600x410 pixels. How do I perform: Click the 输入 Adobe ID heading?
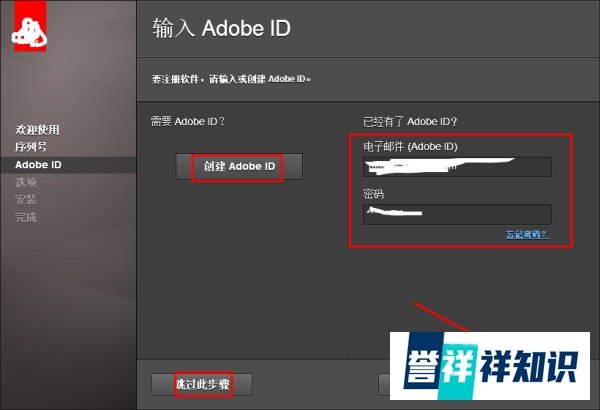point(222,29)
